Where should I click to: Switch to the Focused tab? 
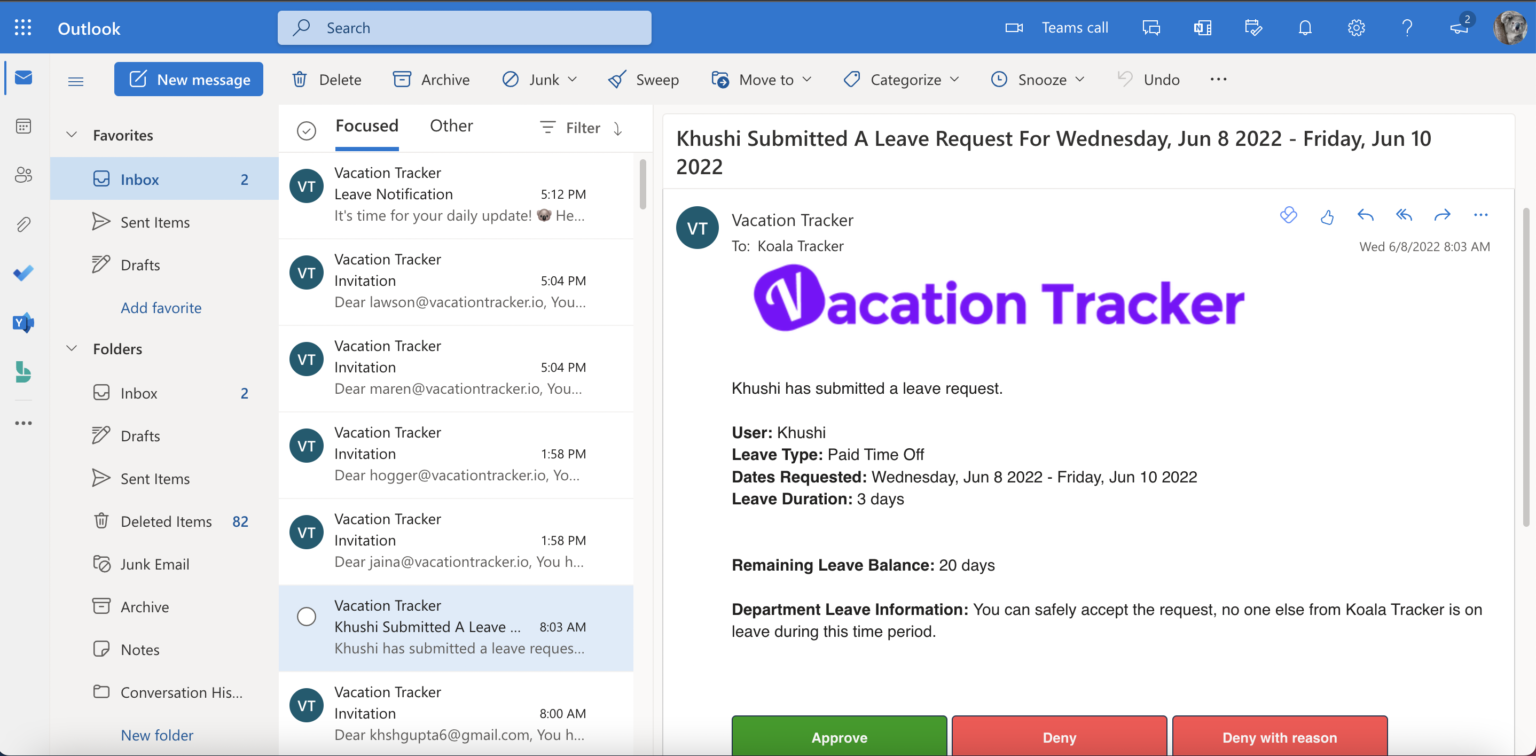(367, 126)
